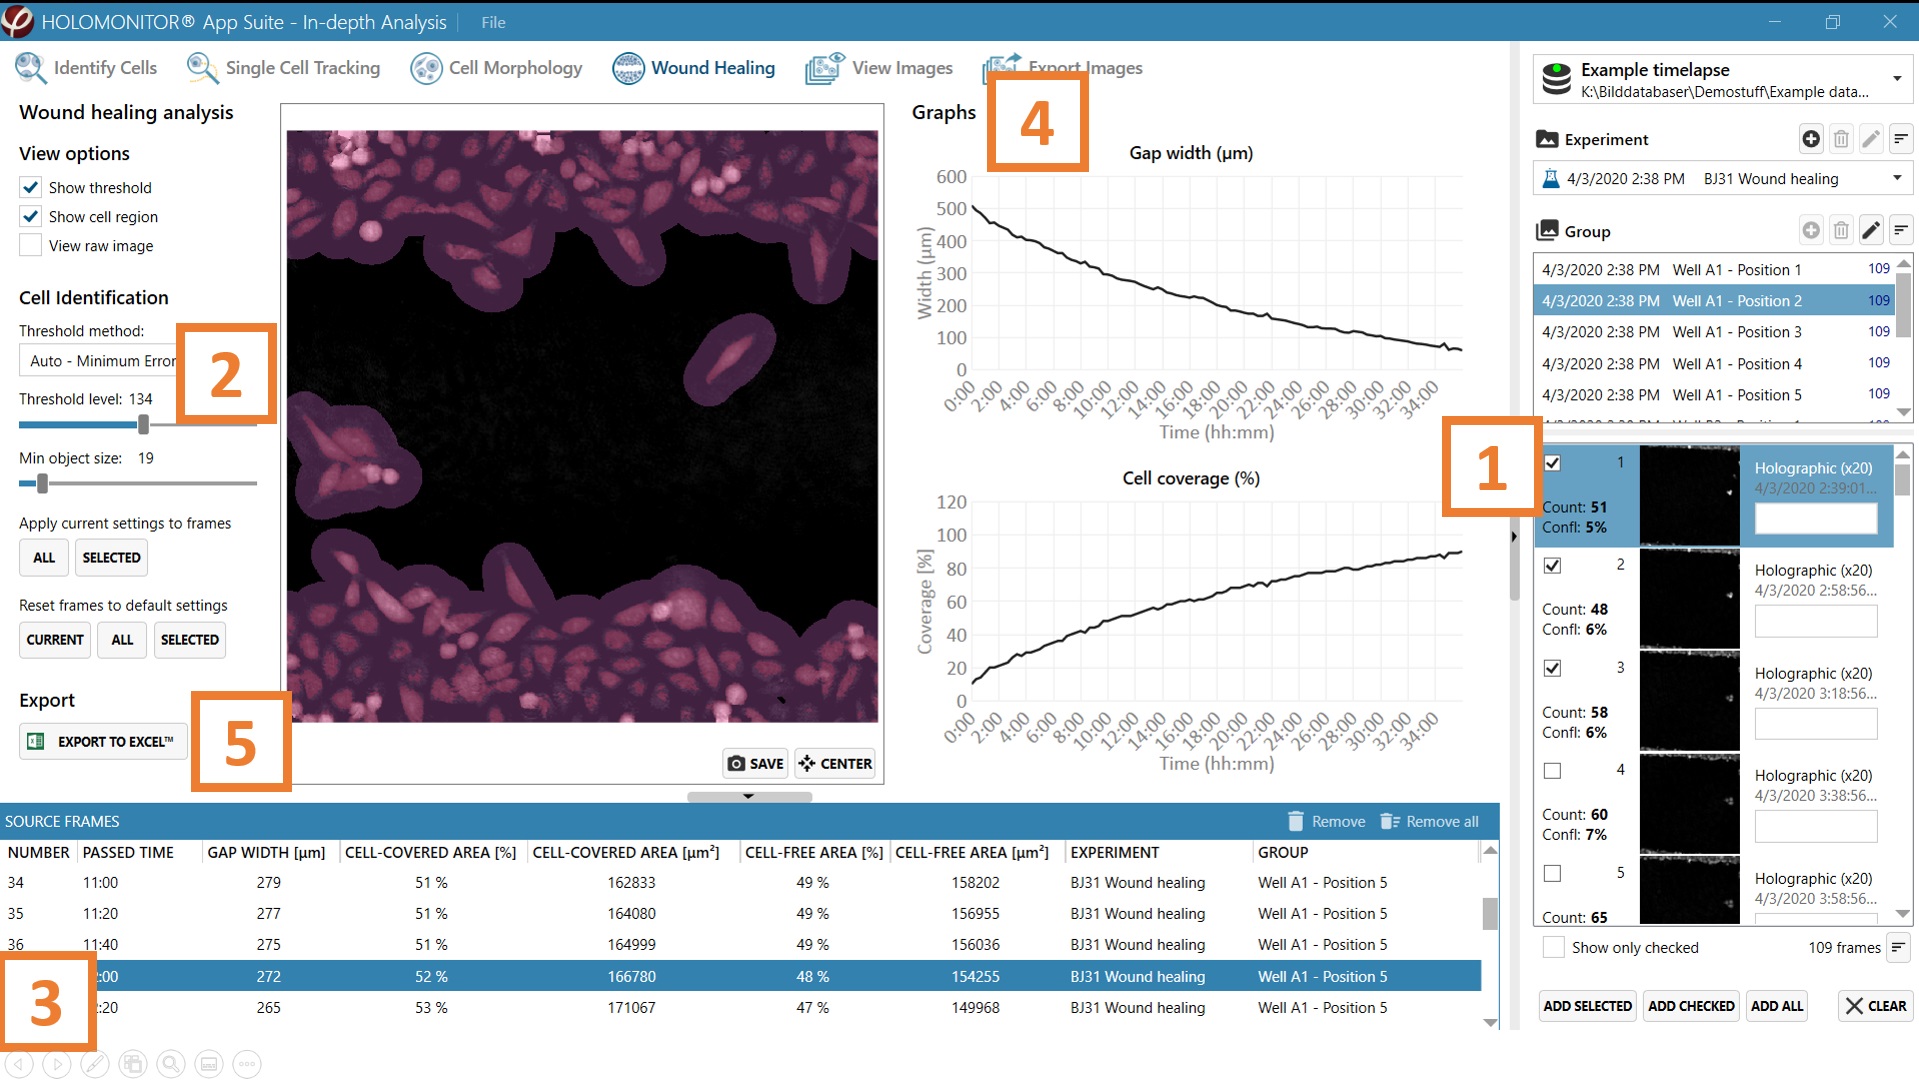This screenshot has width=1919, height=1083.
Task: Add a new experiment with the plus icon
Action: [1811, 139]
